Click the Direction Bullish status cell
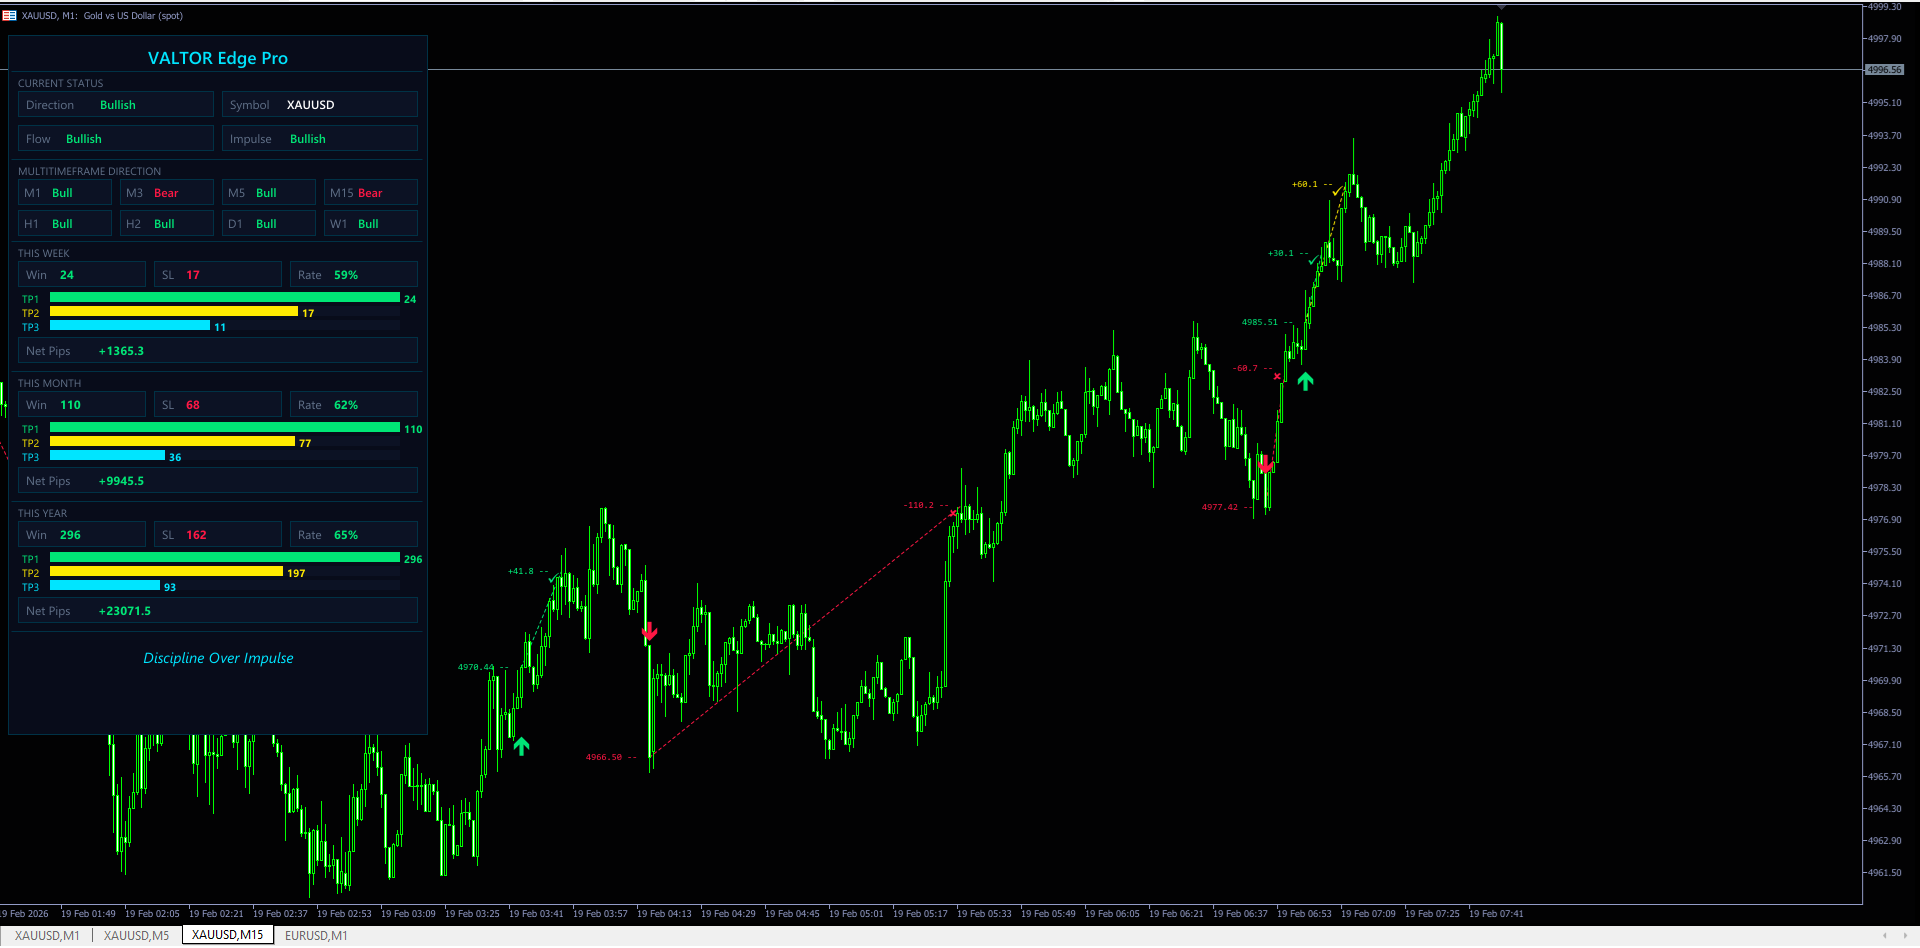This screenshot has width=1920, height=948. (x=116, y=105)
